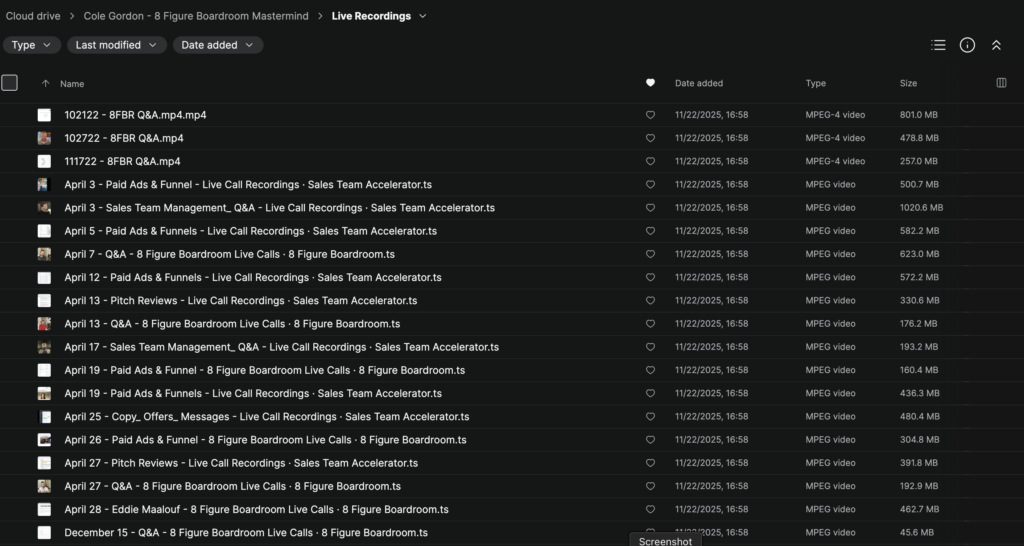Toggle favorite on April 28 - Eddie Maalouf

(x=650, y=510)
